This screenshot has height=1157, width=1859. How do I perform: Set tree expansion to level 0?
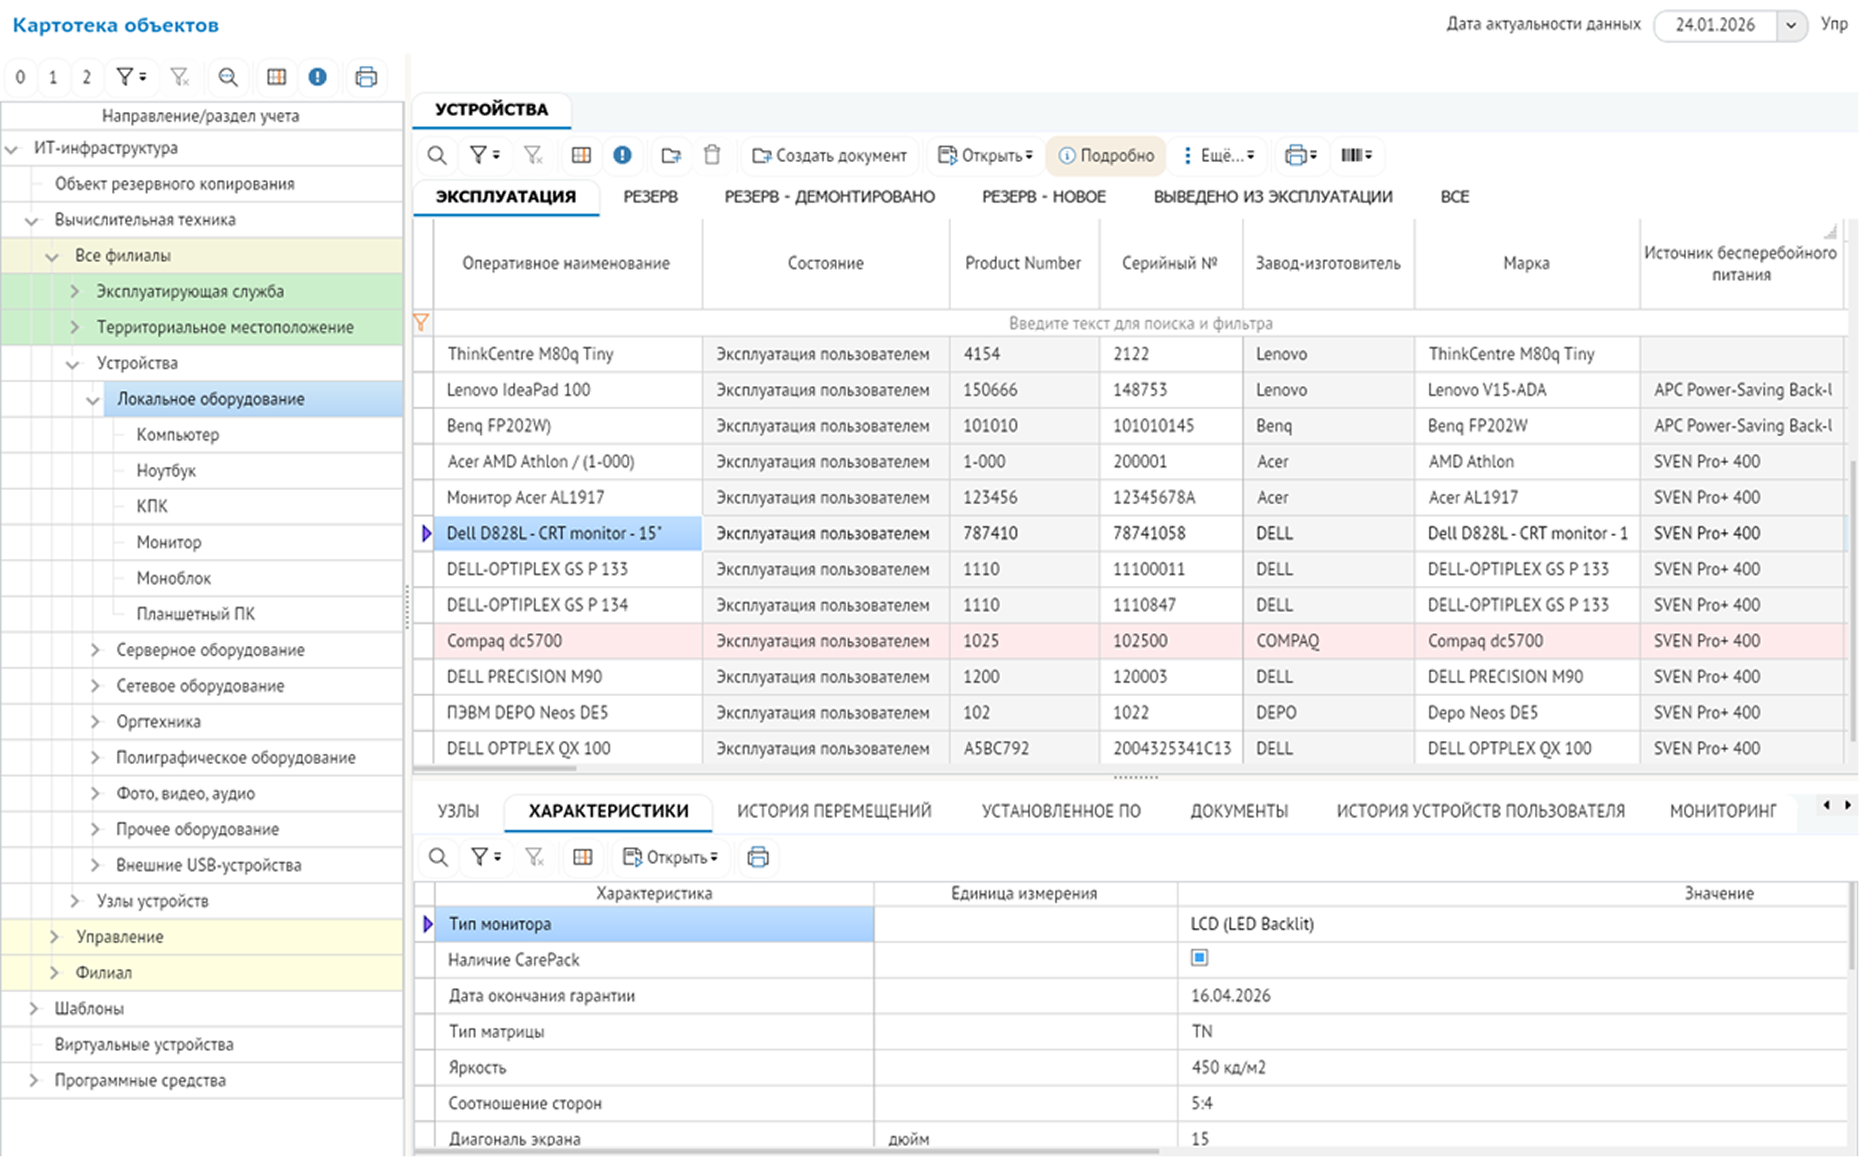coord(21,77)
